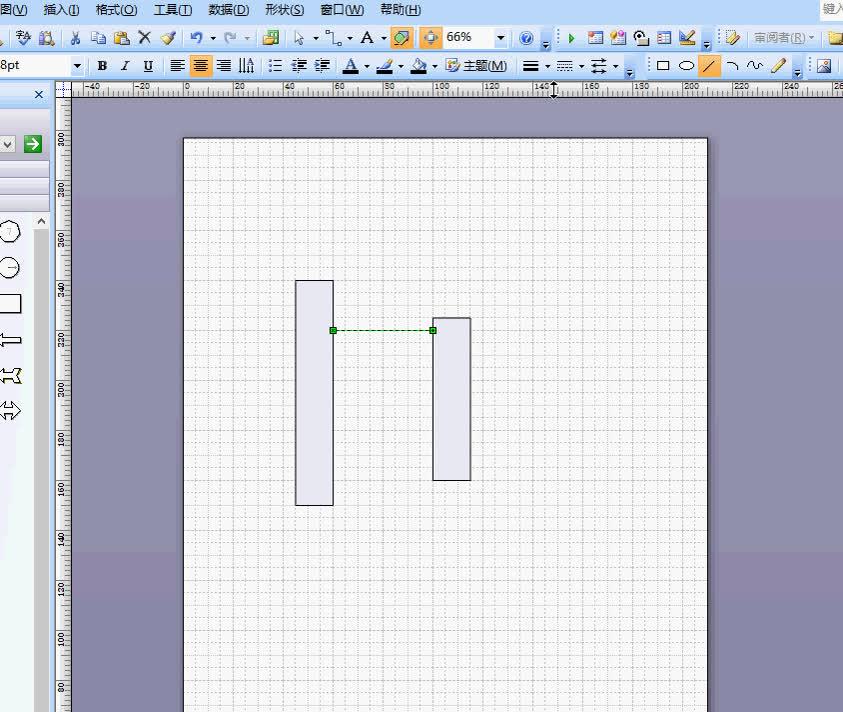Select the shorter right rectangle shape
The image size is (843, 712).
452,399
